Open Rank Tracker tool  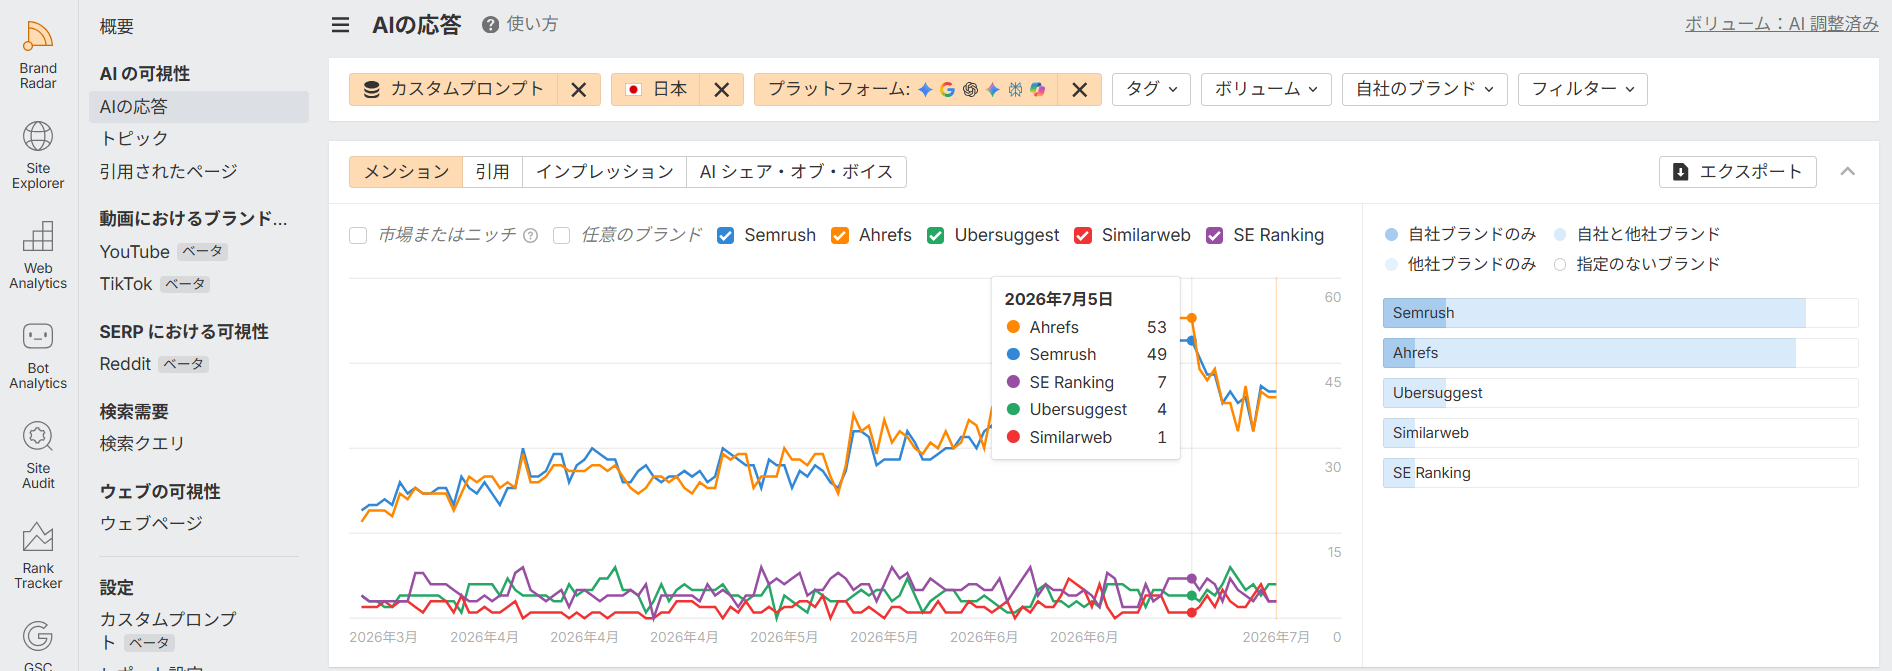point(38,555)
